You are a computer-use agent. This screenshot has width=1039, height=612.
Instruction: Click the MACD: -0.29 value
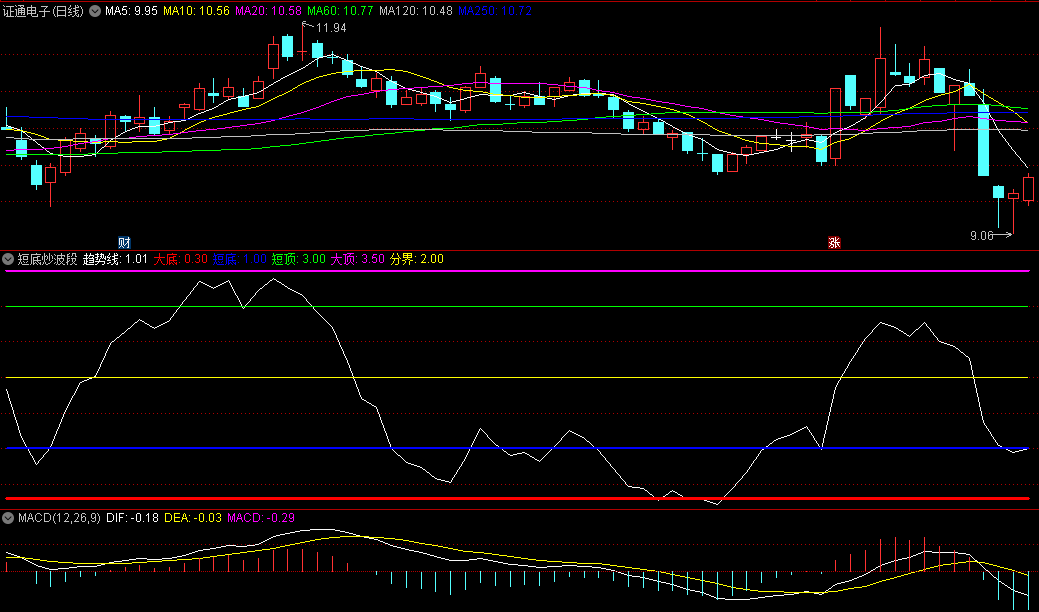tap(261, 518)
